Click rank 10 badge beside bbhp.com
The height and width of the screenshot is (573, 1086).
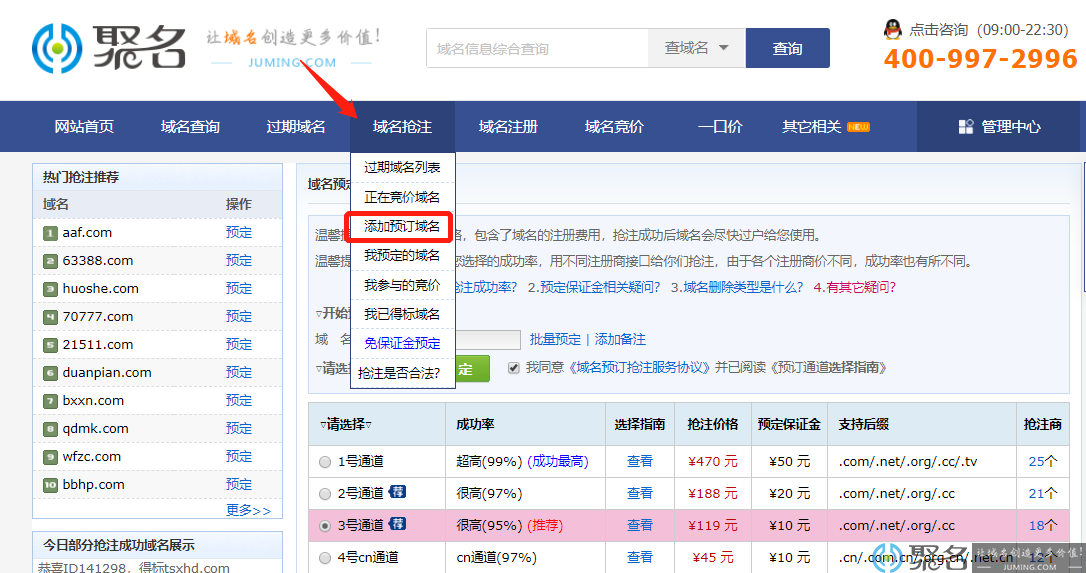(50, 485)
